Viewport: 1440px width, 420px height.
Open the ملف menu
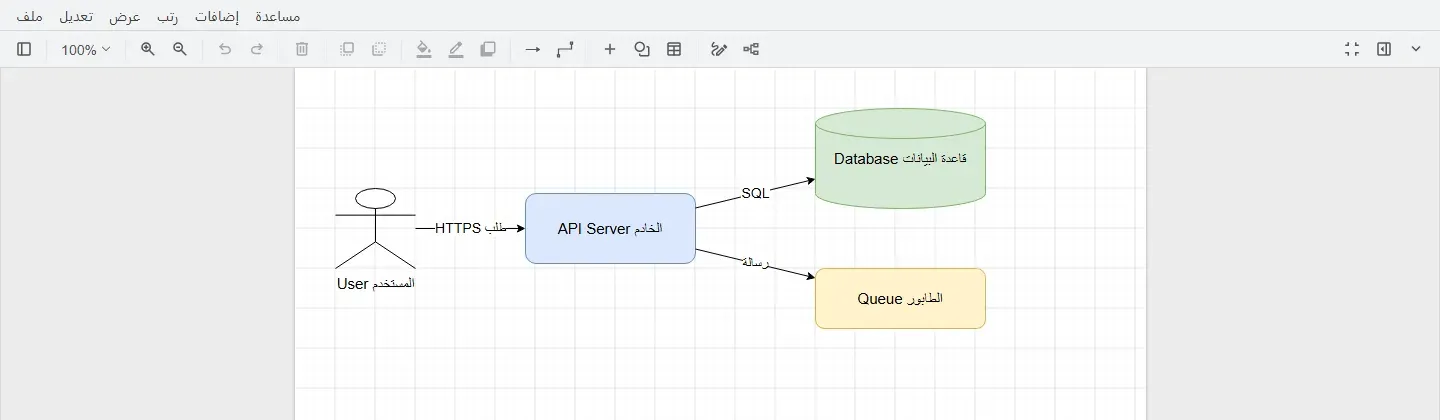click(x=29, y=17)
